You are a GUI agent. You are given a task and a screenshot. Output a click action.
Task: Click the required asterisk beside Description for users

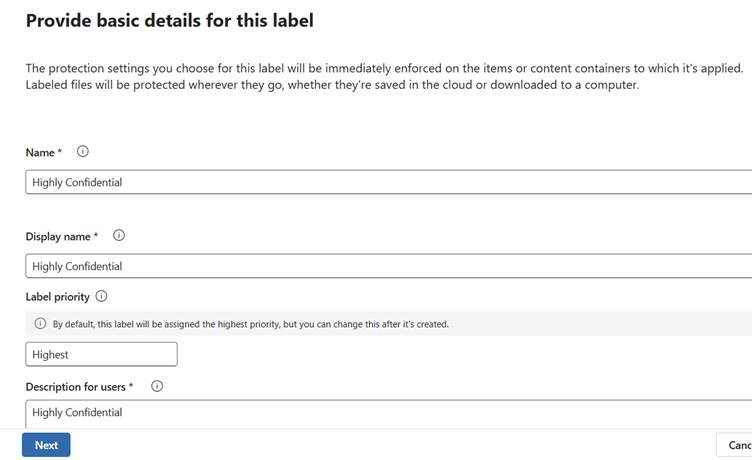[130, 386]
